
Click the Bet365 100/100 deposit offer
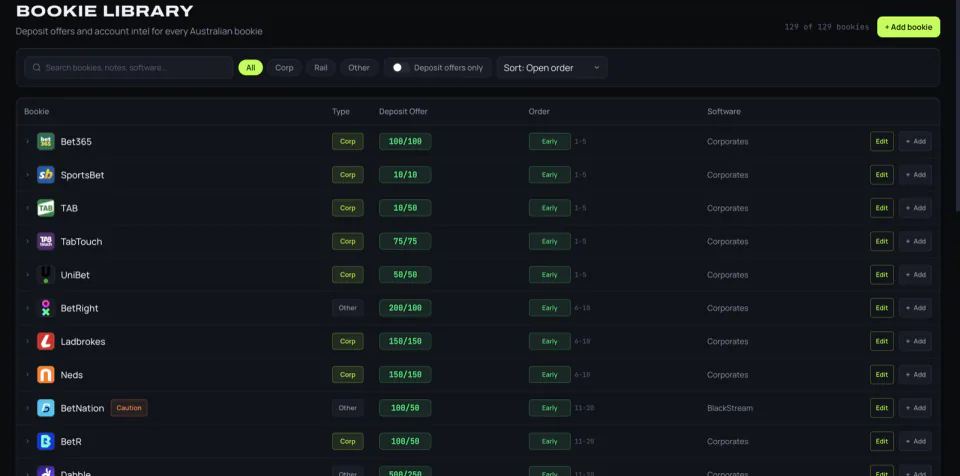pyautogui.click(x=405, y=142)
